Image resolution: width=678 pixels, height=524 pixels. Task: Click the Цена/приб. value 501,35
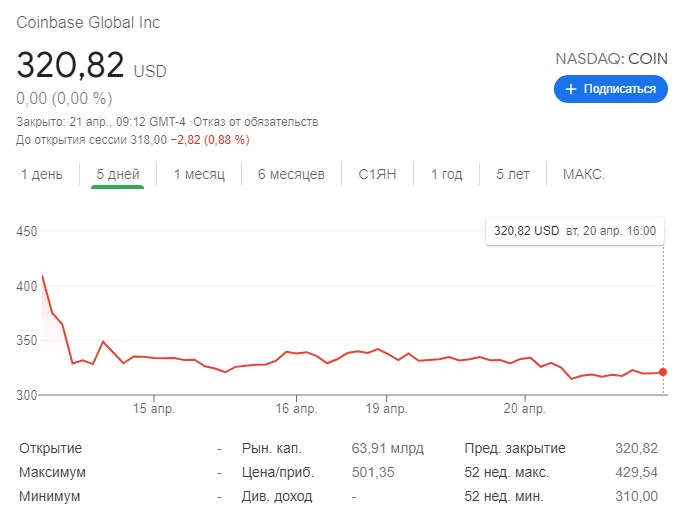(373, 472)
